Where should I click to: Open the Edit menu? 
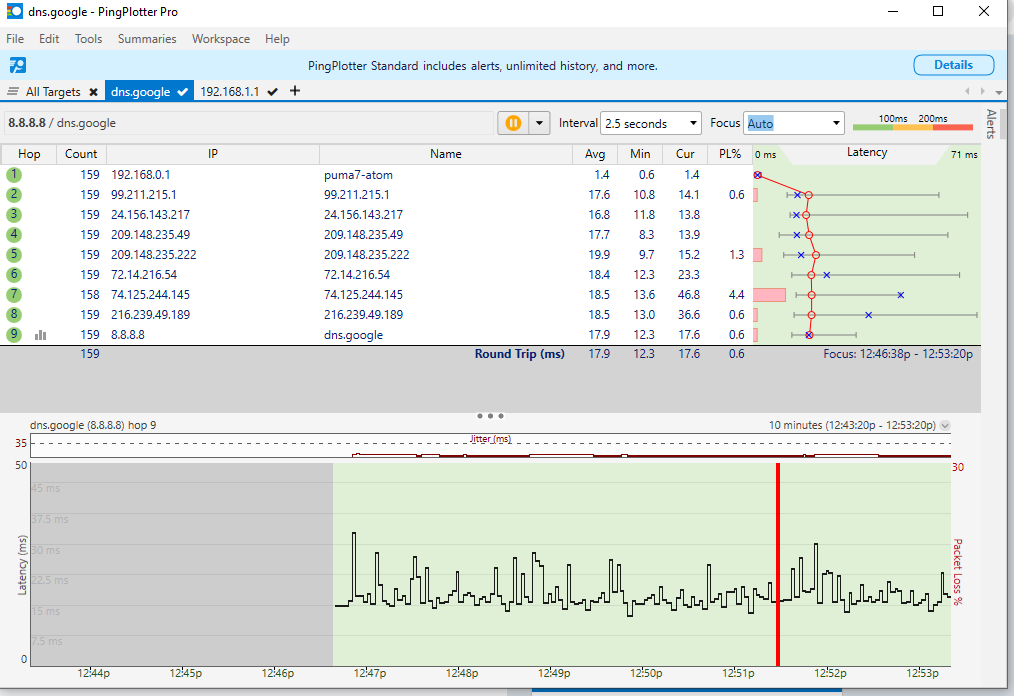click(x=49, y=39)
